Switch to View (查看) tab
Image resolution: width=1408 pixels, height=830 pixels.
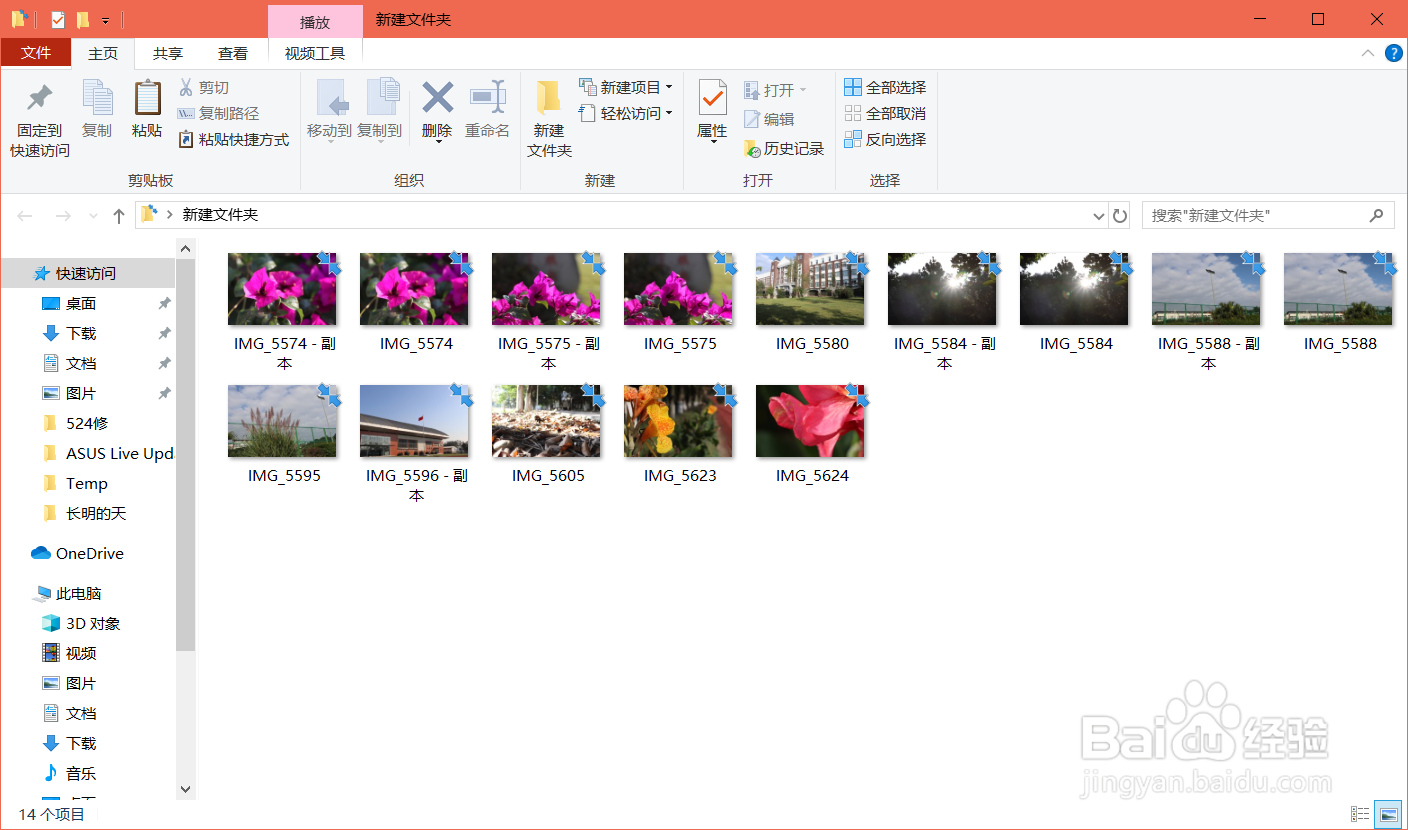point(233,53)
